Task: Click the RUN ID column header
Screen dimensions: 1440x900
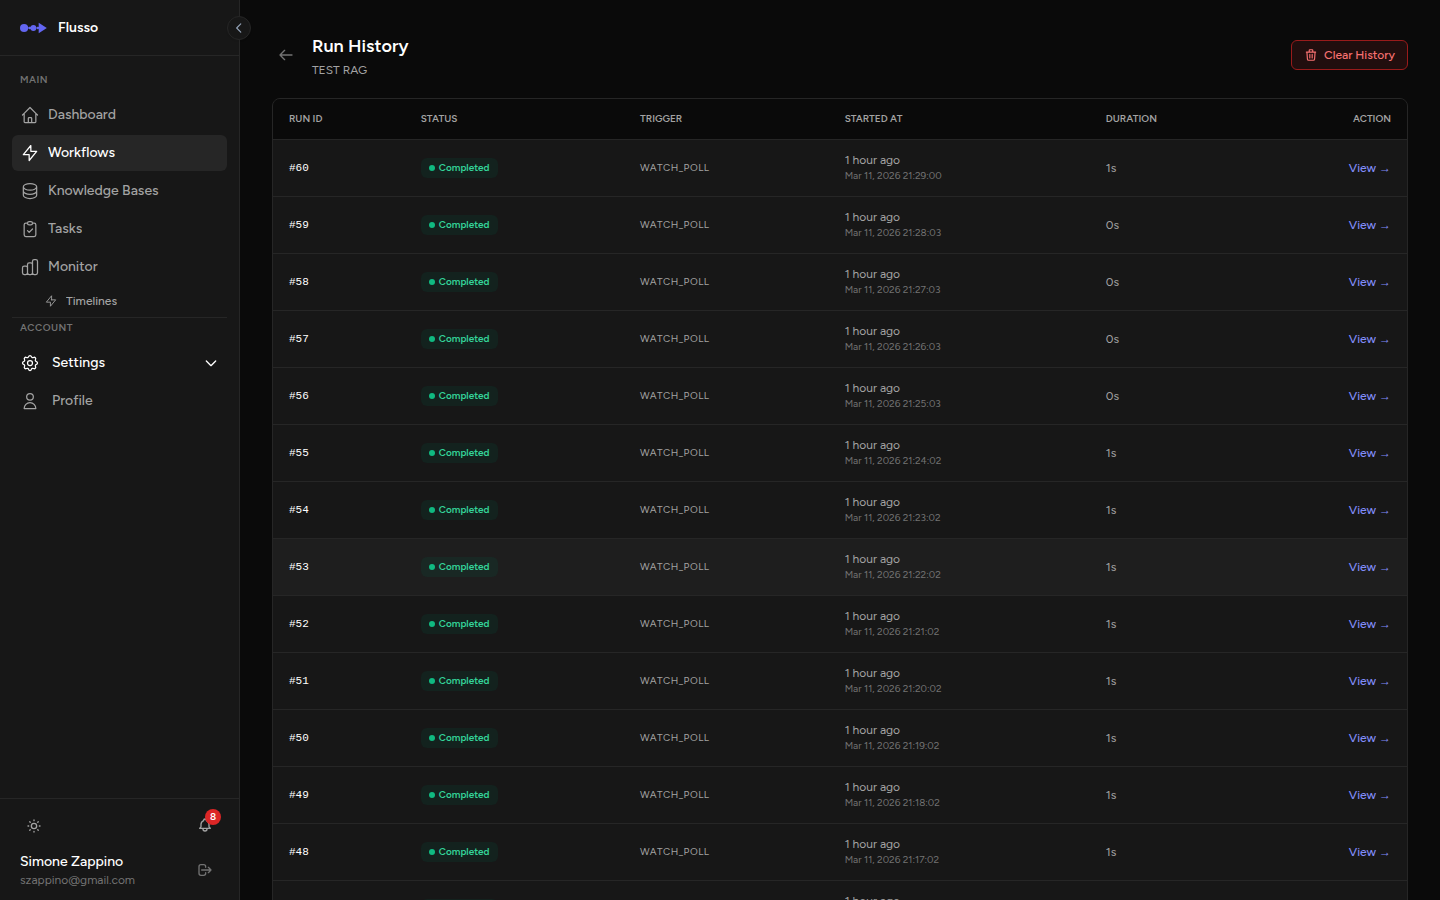Action: pos(306,119)
